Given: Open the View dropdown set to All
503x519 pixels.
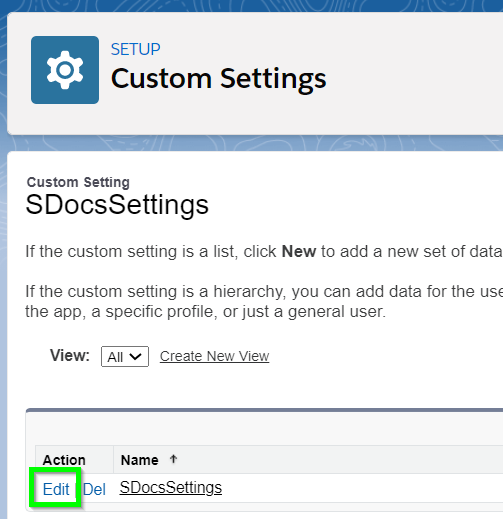Looking at the screenshot, I should 125,357.
